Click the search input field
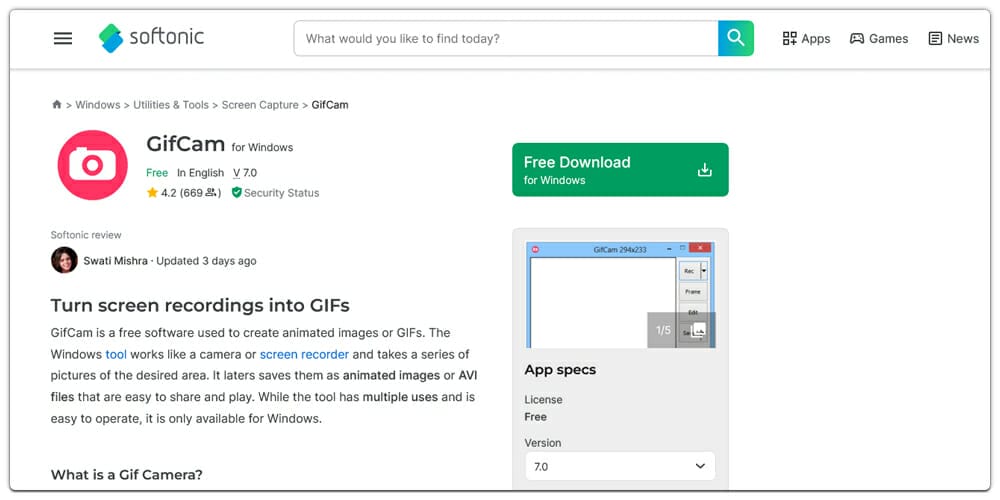Viewport: 1000px width, 500px height. [x=505, y=39]
